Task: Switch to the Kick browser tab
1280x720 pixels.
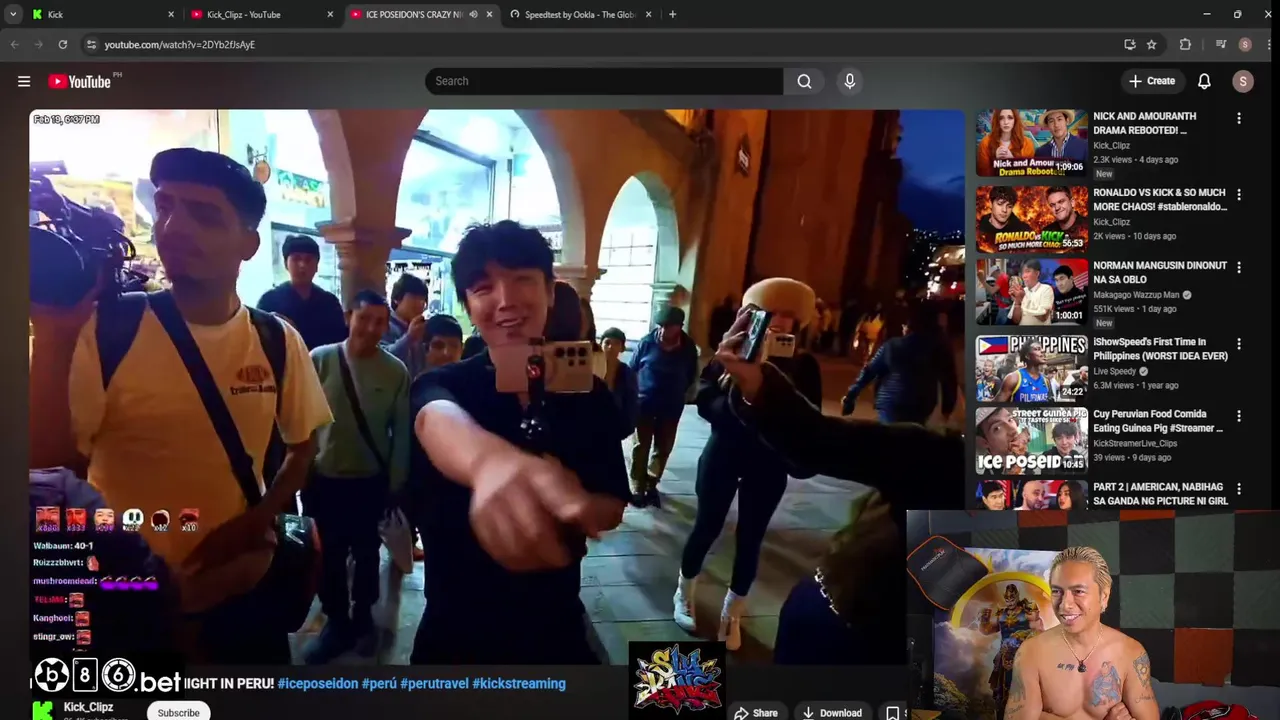Action: (x=100, y=14)
